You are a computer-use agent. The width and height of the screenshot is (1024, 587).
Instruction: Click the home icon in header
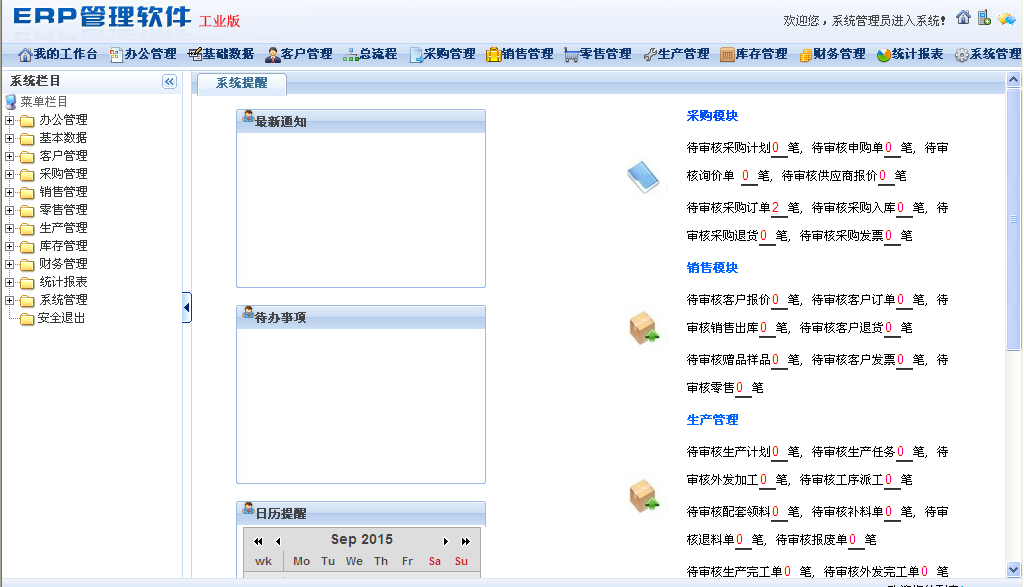(963, 17)
